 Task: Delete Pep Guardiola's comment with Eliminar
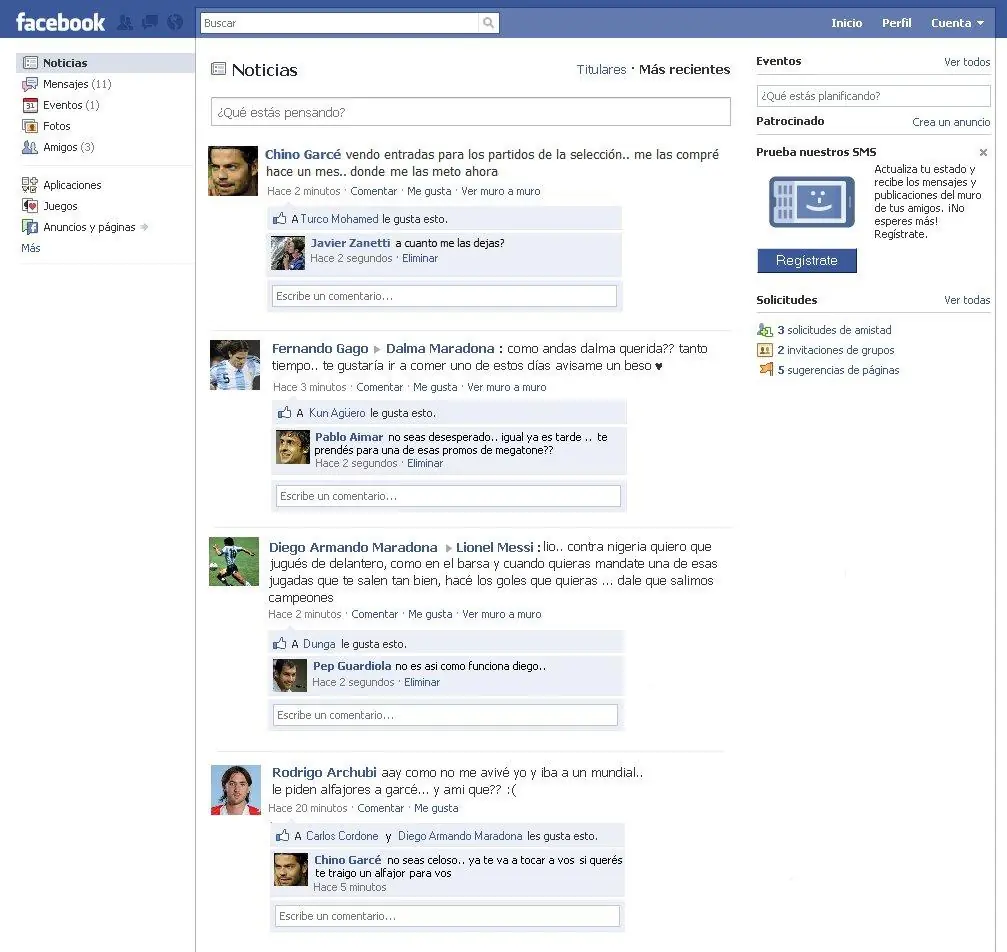[422, 682]
